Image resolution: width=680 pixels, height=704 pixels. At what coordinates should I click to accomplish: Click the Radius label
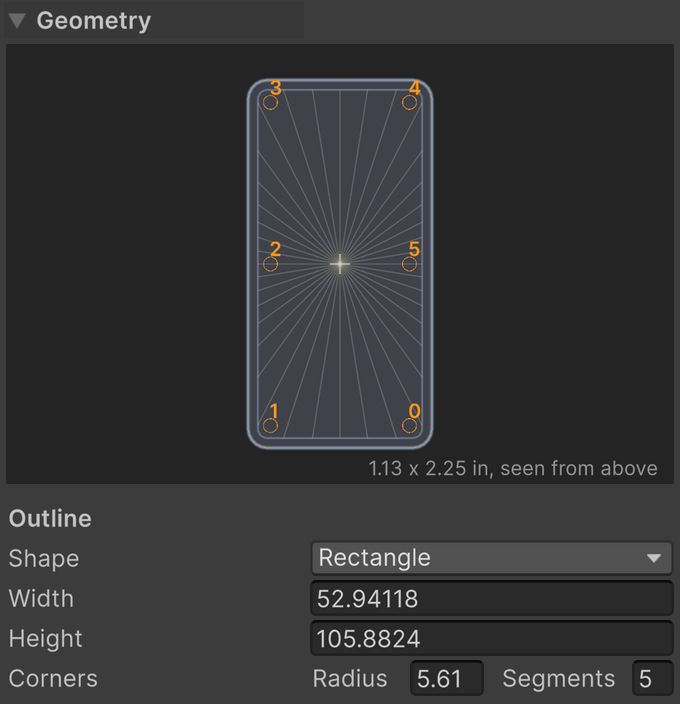[350, 678]
